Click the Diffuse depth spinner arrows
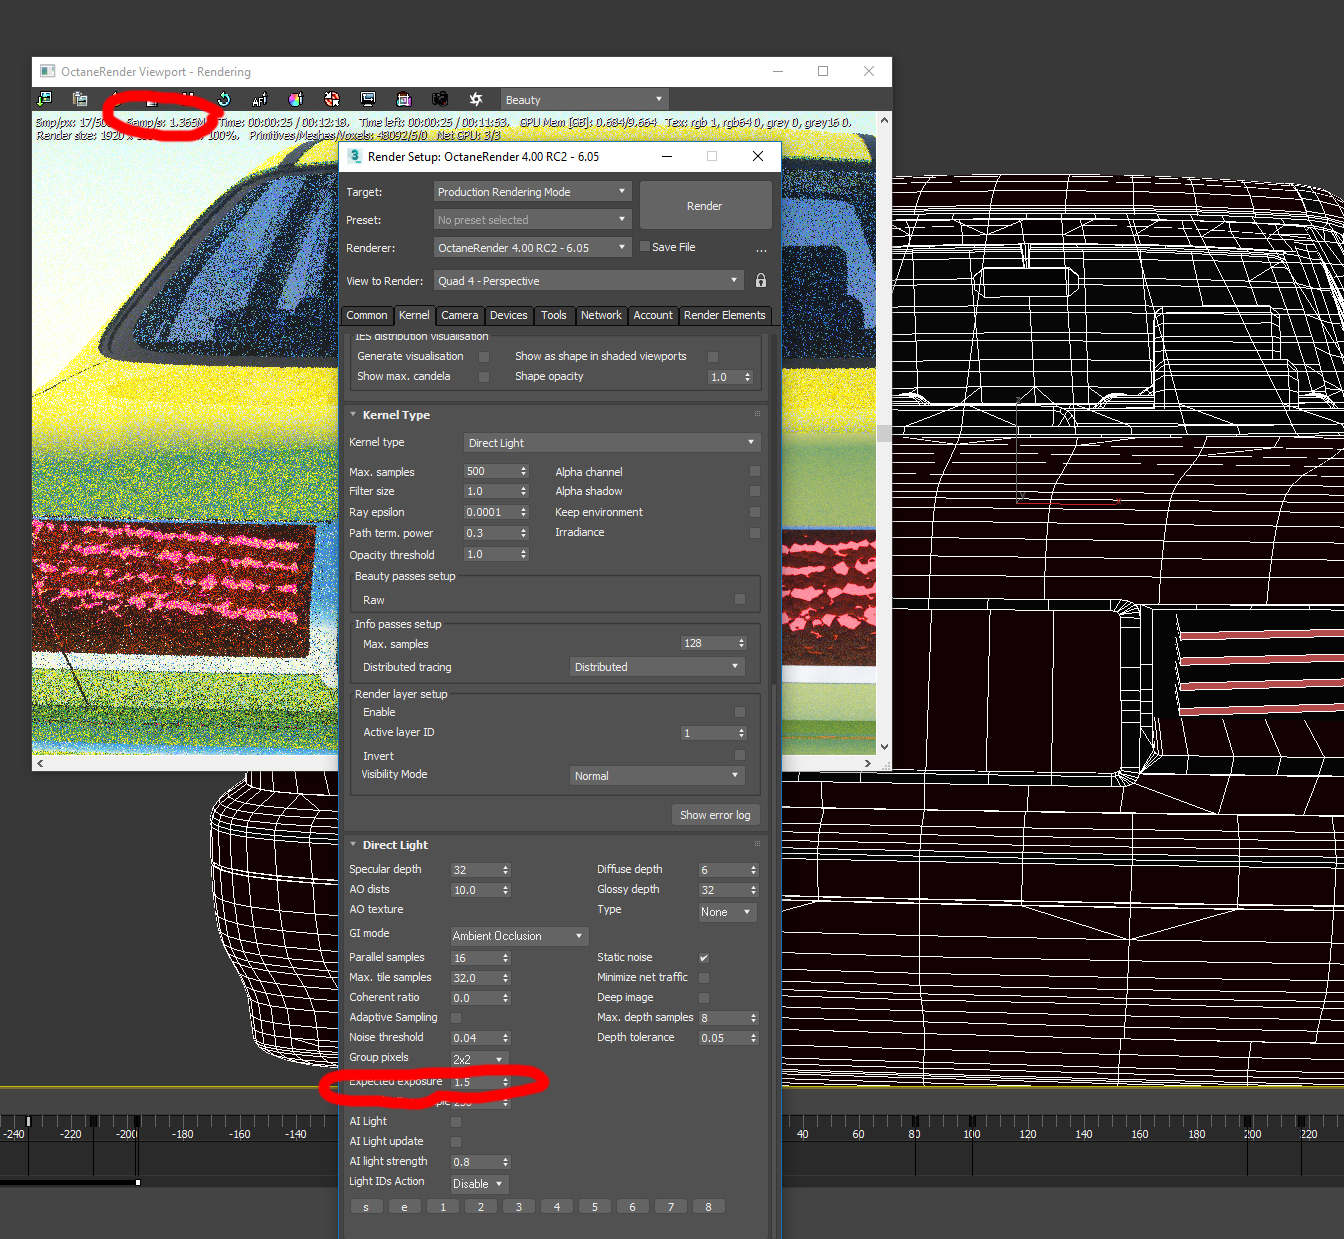 (753, 870)
